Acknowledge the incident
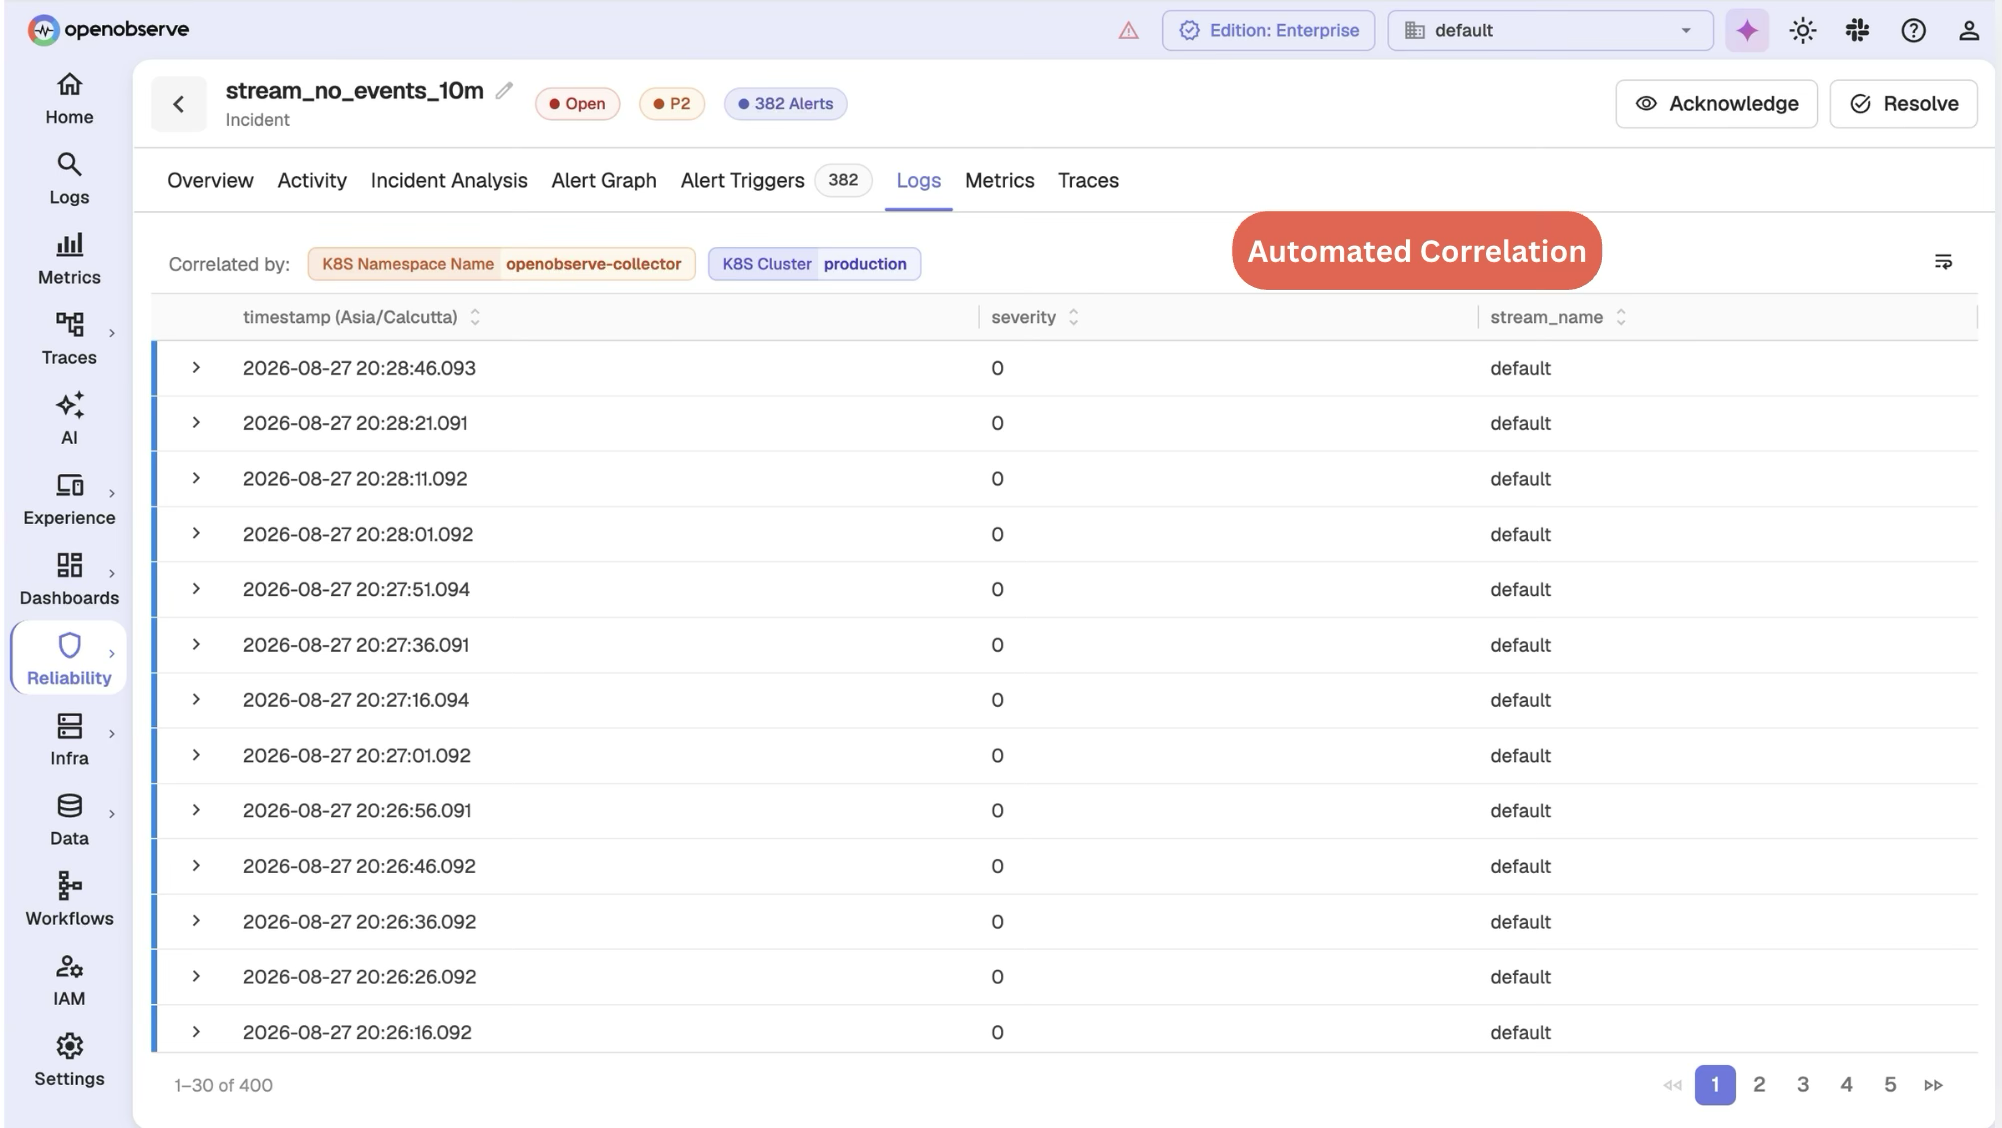Screen dimensions: 2002x1128 pos(1716,104)
